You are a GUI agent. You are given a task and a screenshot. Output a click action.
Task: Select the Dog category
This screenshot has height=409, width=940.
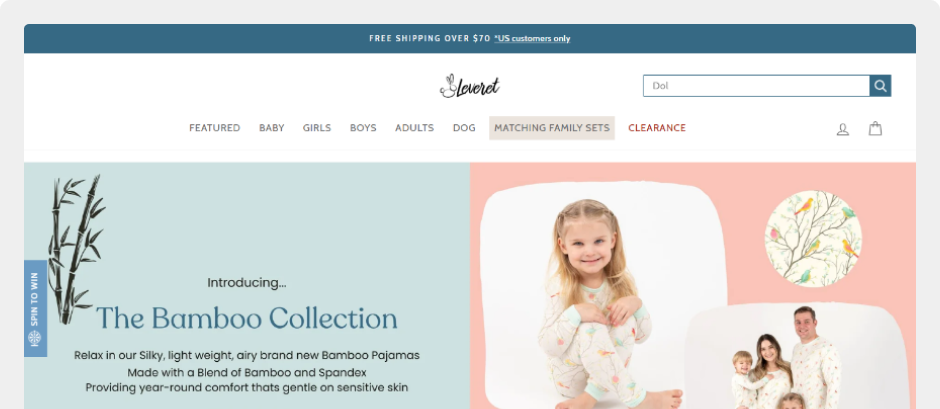point(464,128)
